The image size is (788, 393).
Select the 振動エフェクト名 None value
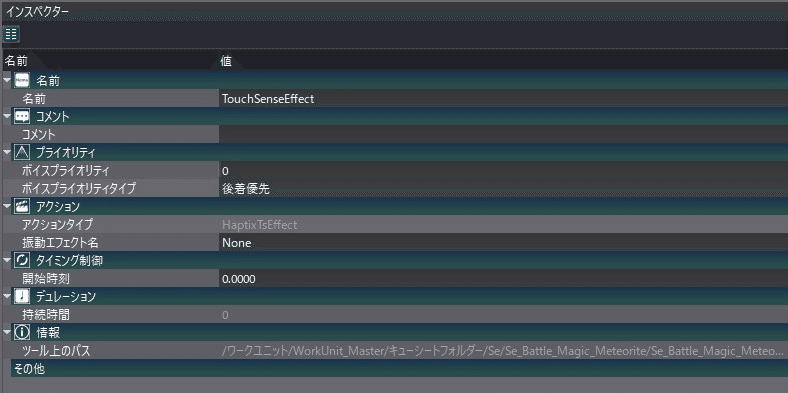point(503,243)
